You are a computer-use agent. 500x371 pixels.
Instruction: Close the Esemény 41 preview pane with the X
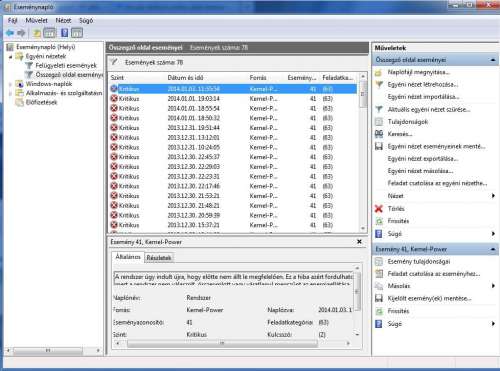click(359, 242)
